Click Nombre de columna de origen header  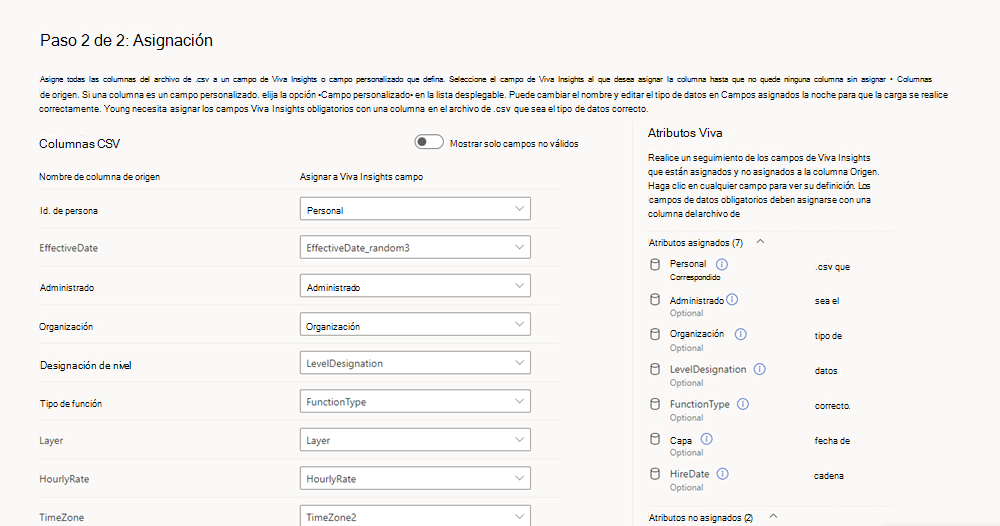click(99, 177)
